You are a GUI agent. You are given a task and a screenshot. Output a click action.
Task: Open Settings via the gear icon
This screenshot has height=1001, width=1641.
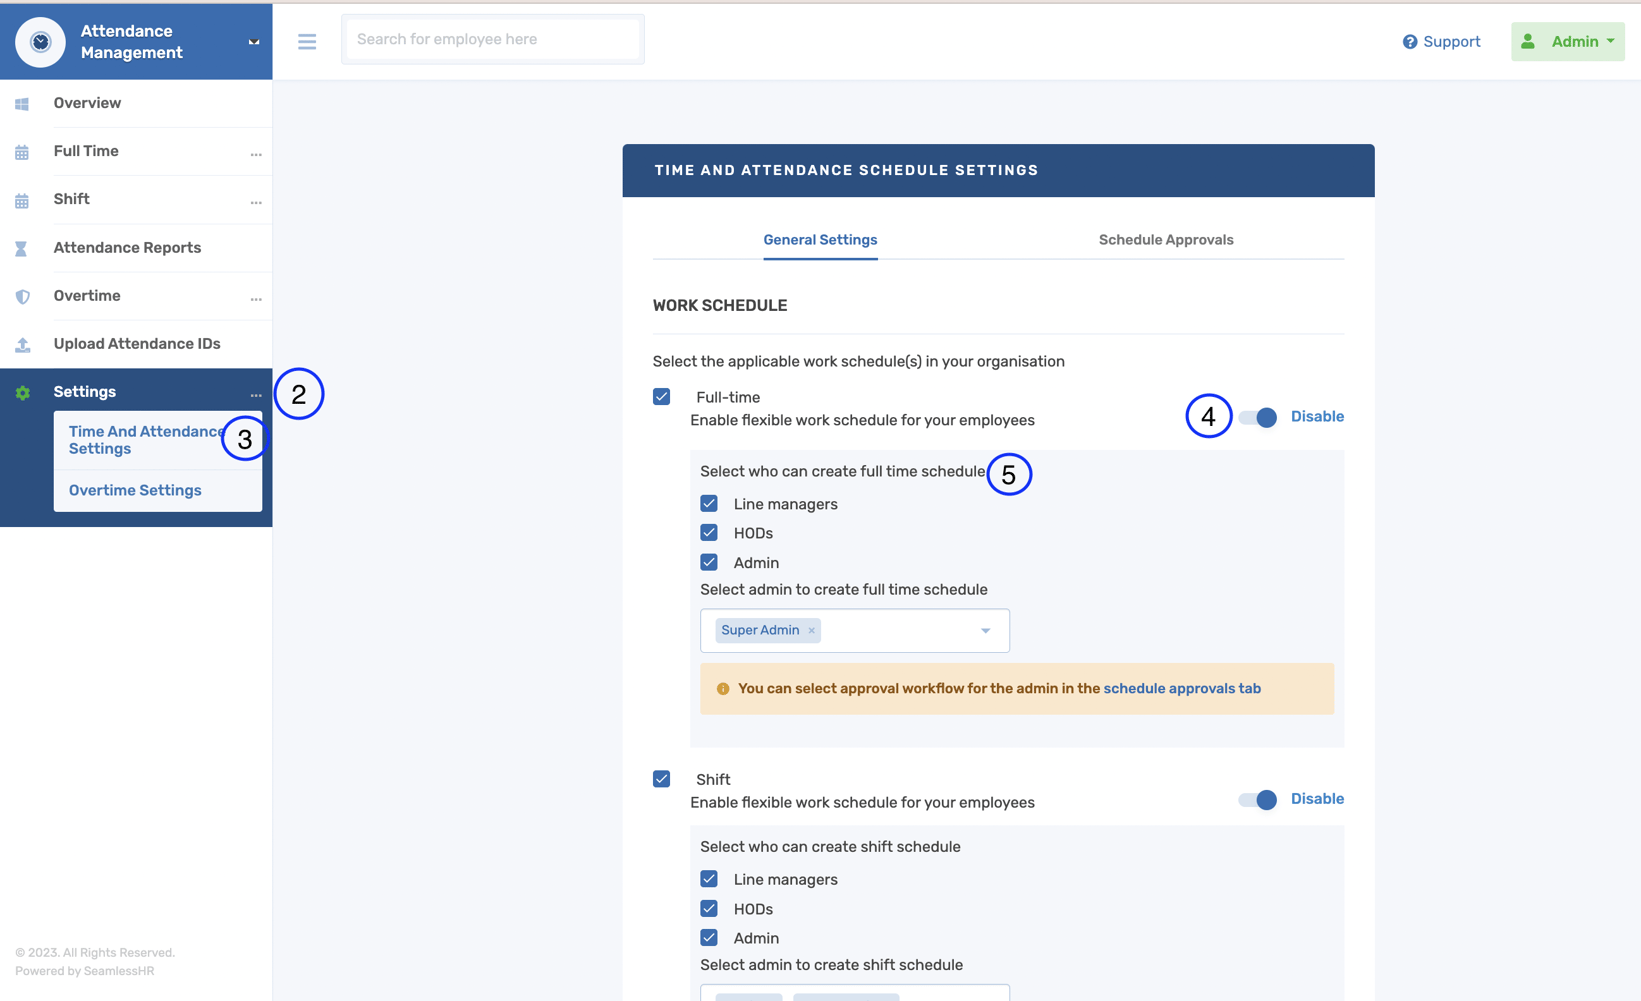click(22, 392)
